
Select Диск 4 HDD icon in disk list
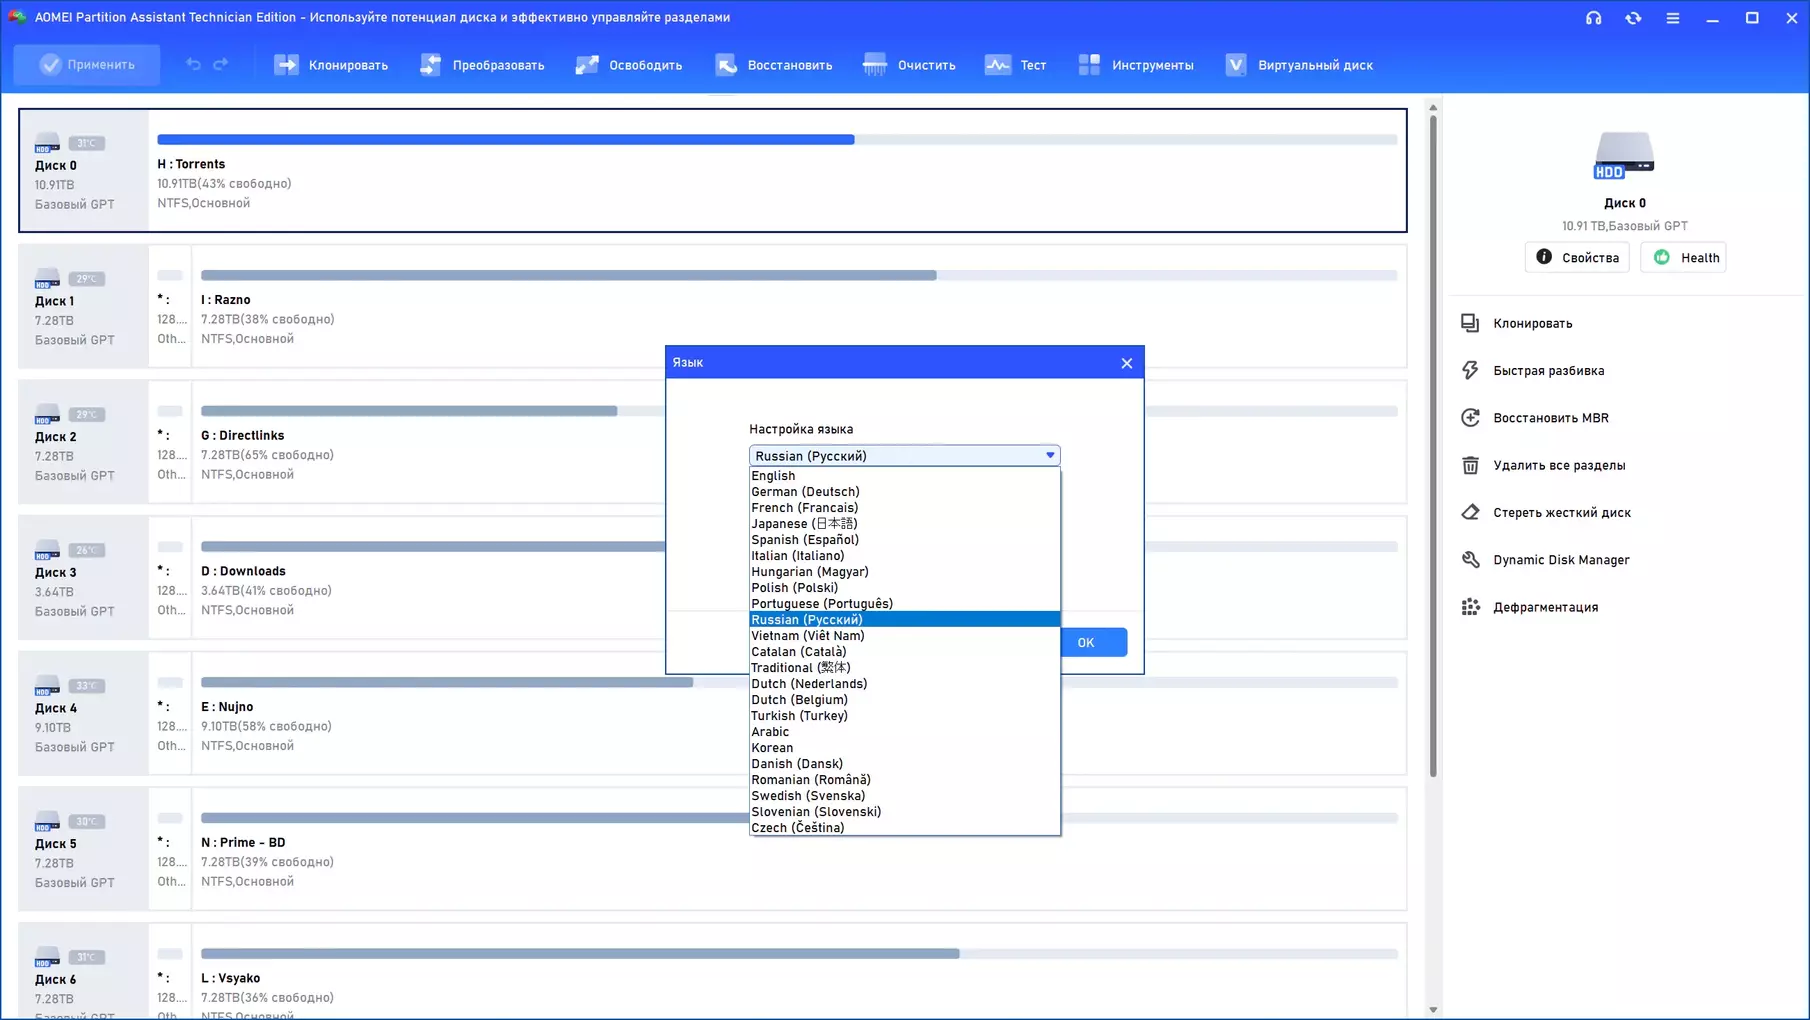47,687
